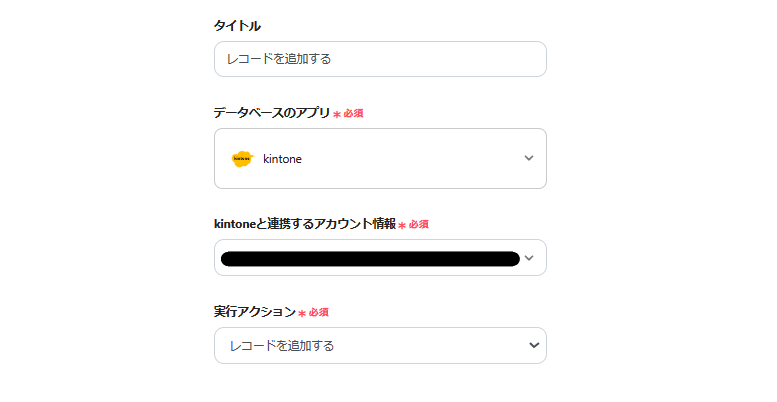
Task: Click red asterisk next to データベースのアプリ
Action: click(336, 115)
